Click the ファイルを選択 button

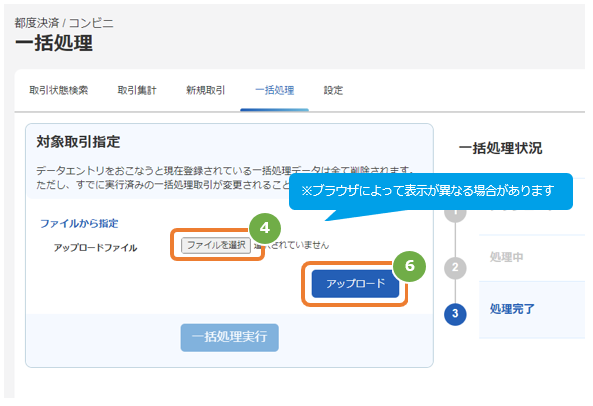point(216,245)
